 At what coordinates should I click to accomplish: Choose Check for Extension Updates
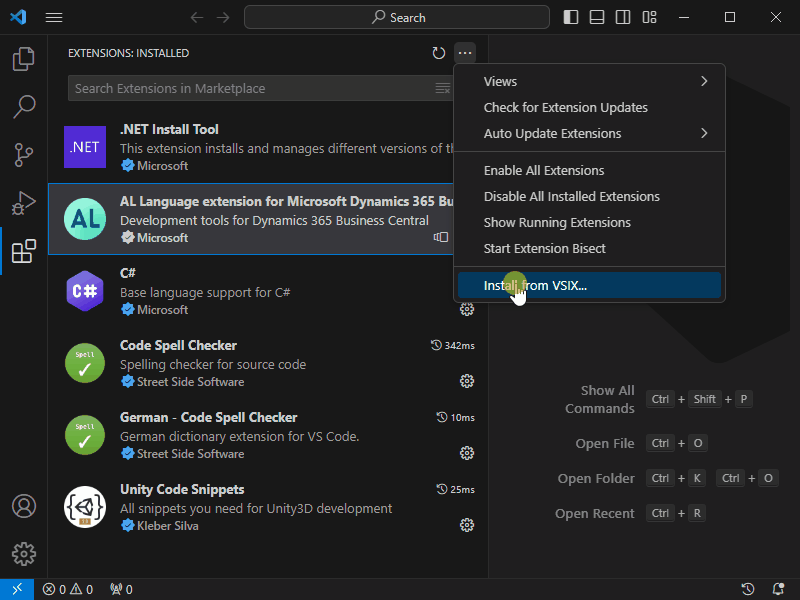(x=589, y=108)
